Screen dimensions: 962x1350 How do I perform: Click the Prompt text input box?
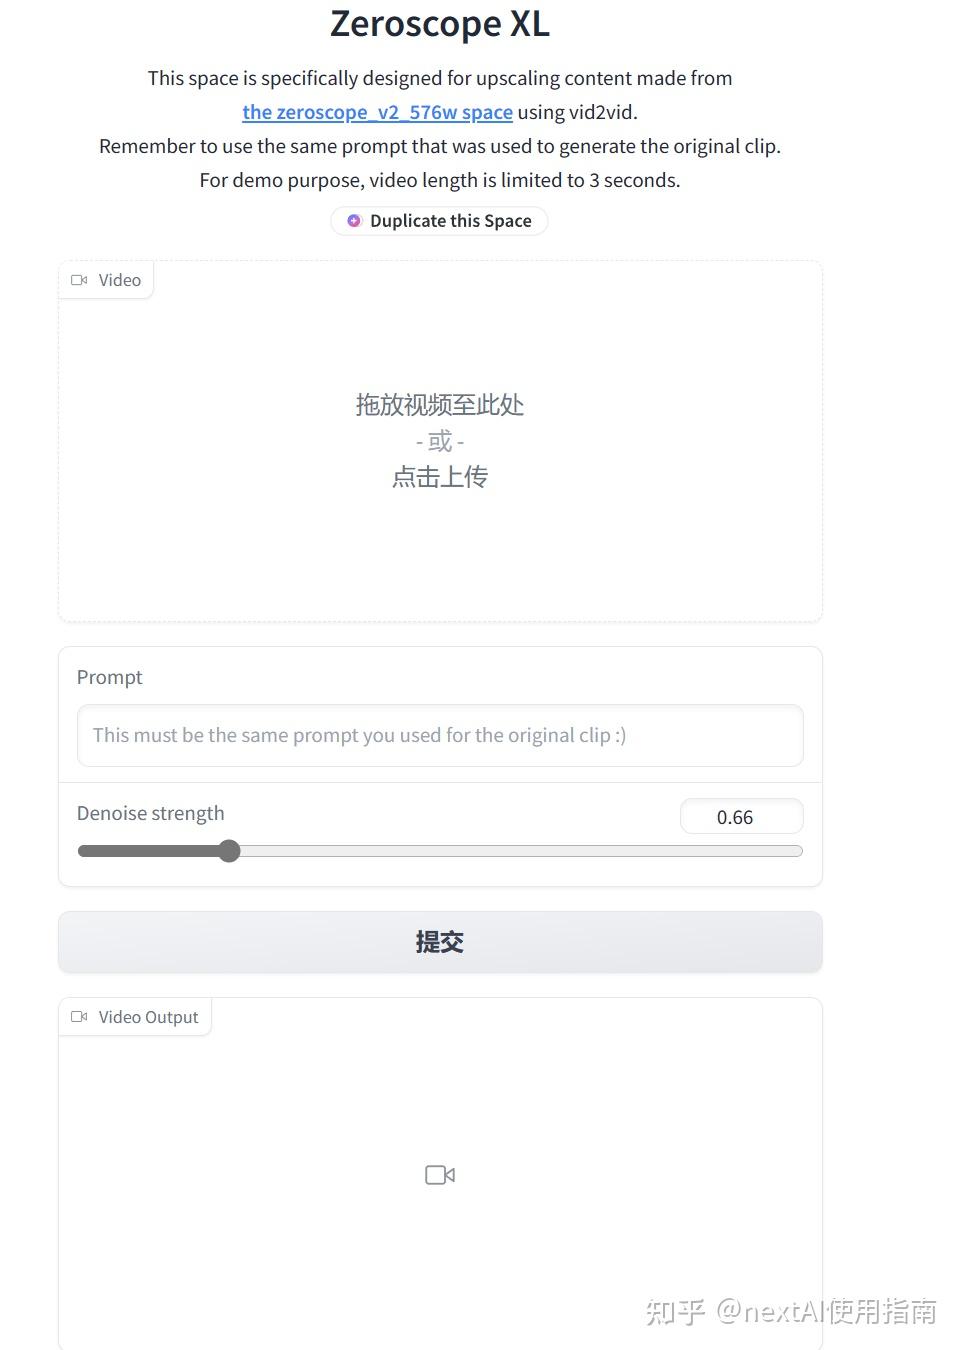tap(439, 735)
